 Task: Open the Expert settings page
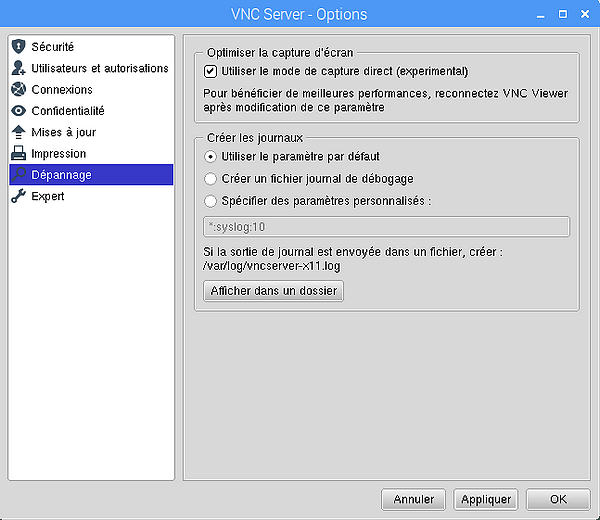click(91, 196)
